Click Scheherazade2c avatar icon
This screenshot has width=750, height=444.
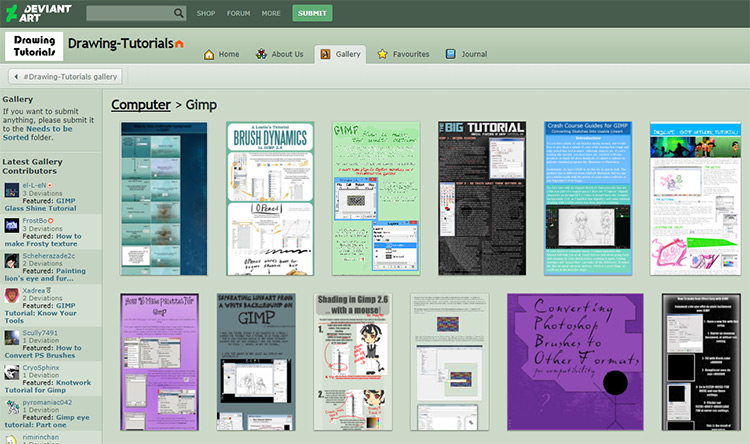click(x=11, y=261)
